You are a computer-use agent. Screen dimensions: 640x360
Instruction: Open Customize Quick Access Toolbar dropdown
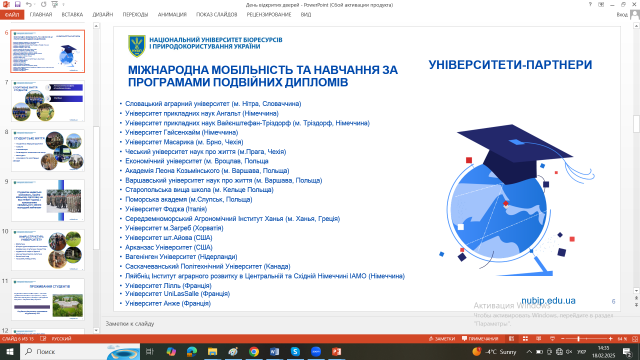[x=63, y=4]
